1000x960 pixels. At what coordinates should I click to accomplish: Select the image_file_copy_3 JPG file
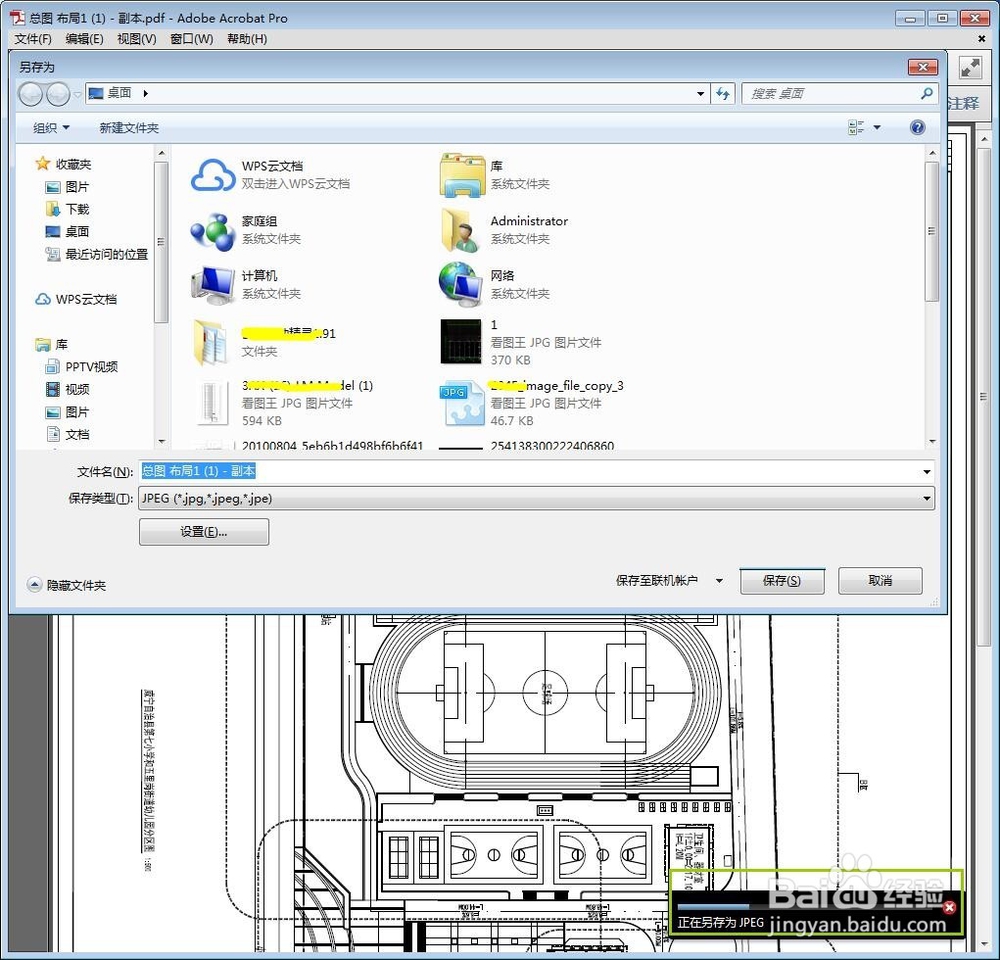tap(531, 402)
